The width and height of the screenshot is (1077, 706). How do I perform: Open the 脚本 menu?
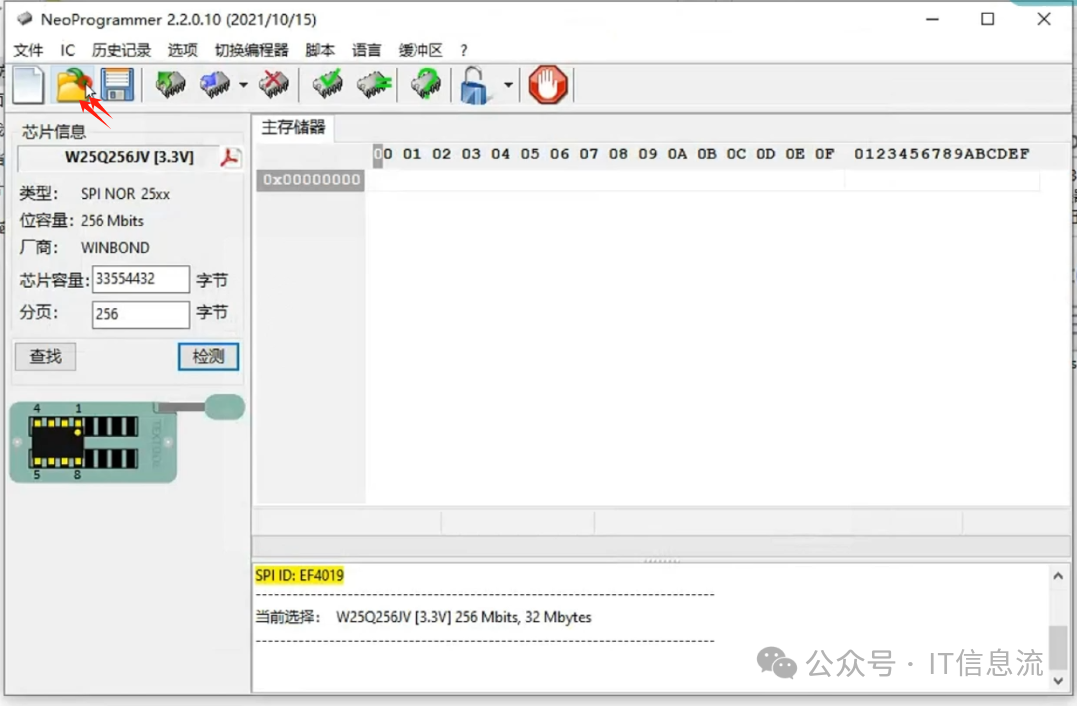[320, 50]
